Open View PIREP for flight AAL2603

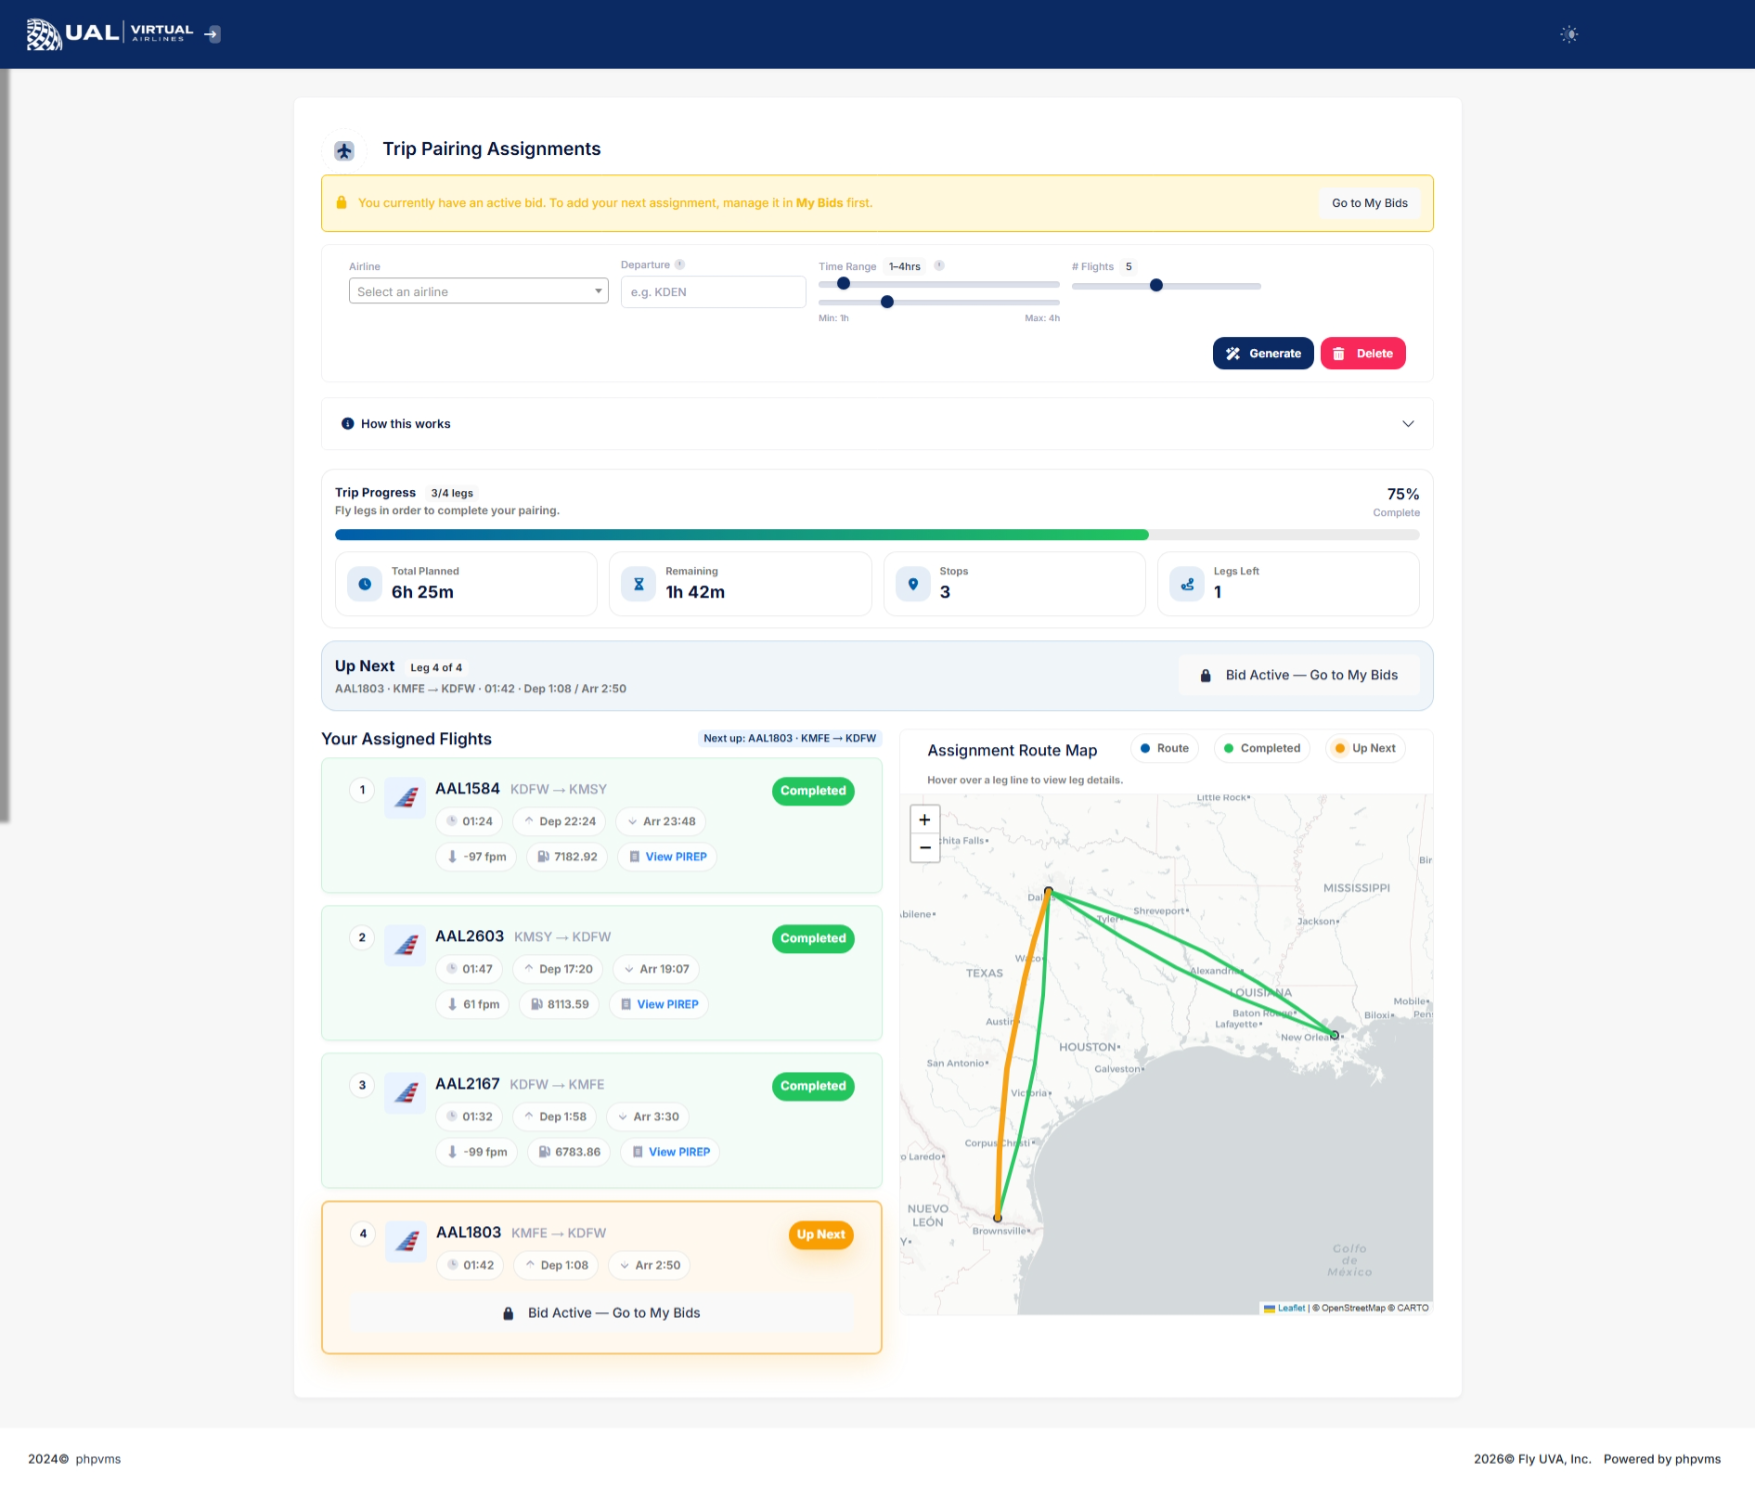659,1005
